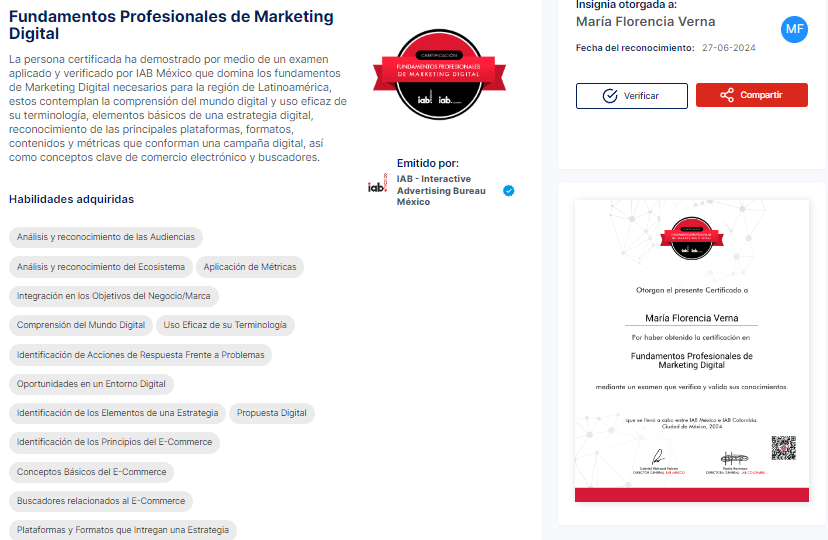Select the Aplicación de Métricas skill tag
This screenshot has height=540, width=828.
click(250, 267)
